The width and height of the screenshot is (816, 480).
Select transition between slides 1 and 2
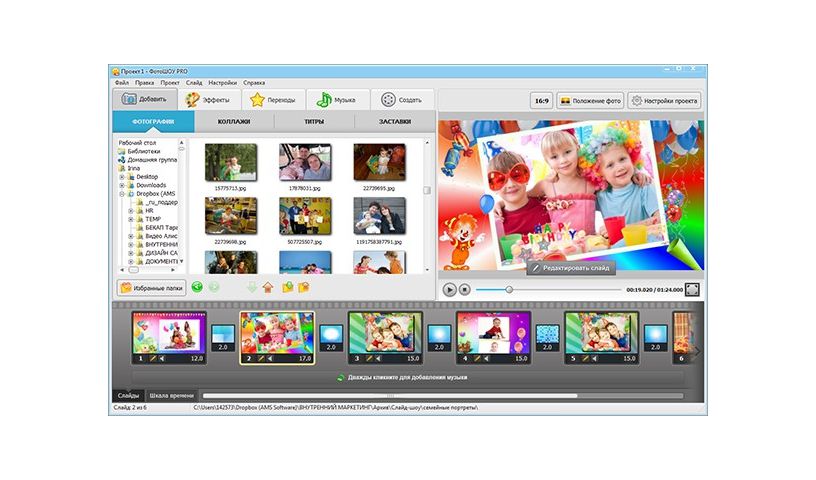point(223,337)
